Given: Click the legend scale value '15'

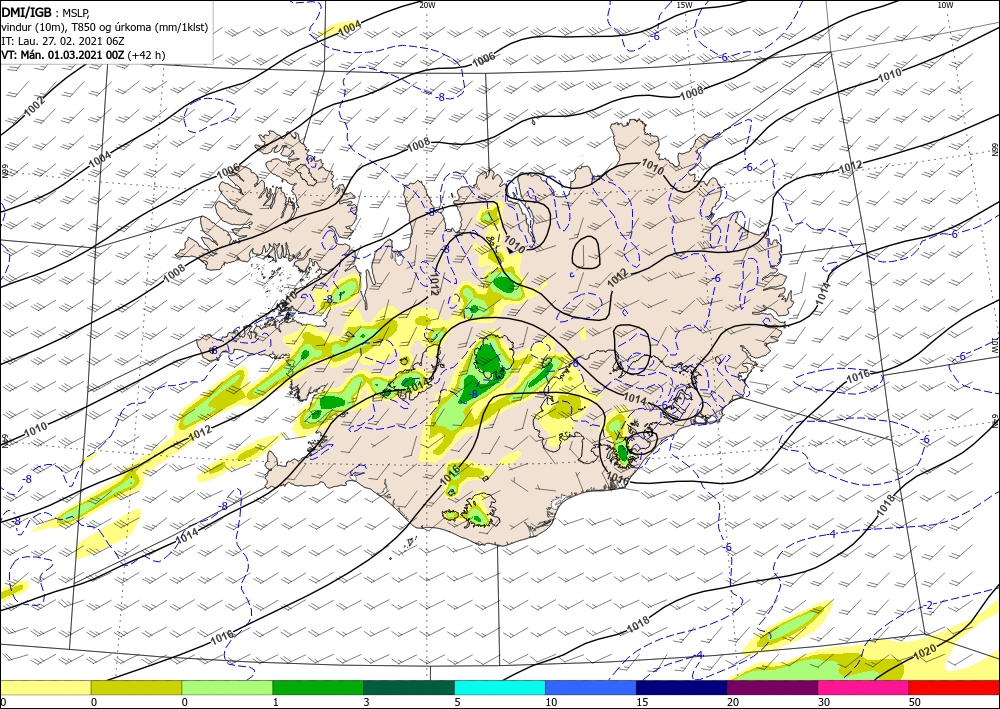Looking at the screenshot, I should click(x=642, y=703).
